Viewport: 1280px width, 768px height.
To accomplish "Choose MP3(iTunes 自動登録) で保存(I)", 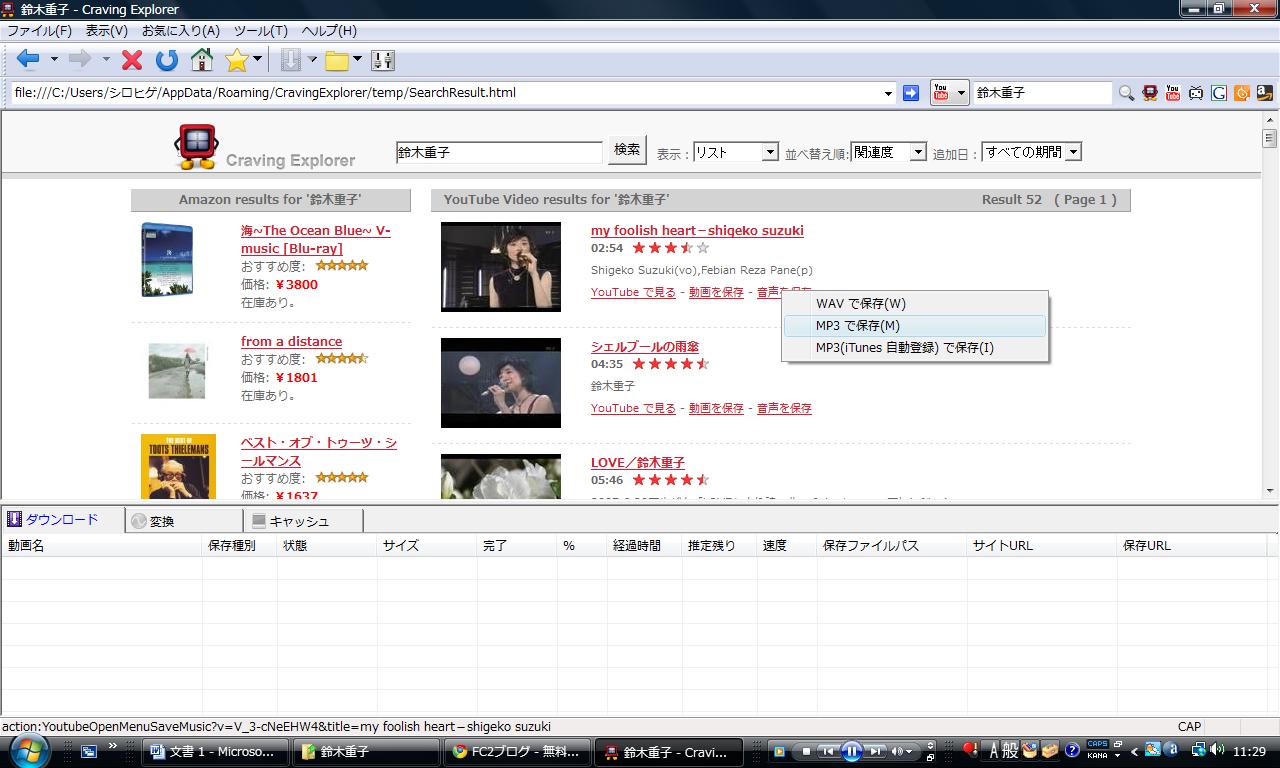I will 915,348.
